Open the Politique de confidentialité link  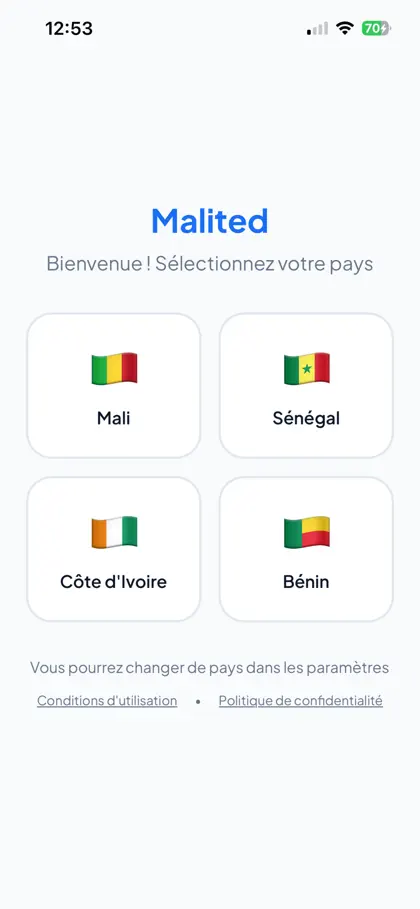tap(300, 701)
